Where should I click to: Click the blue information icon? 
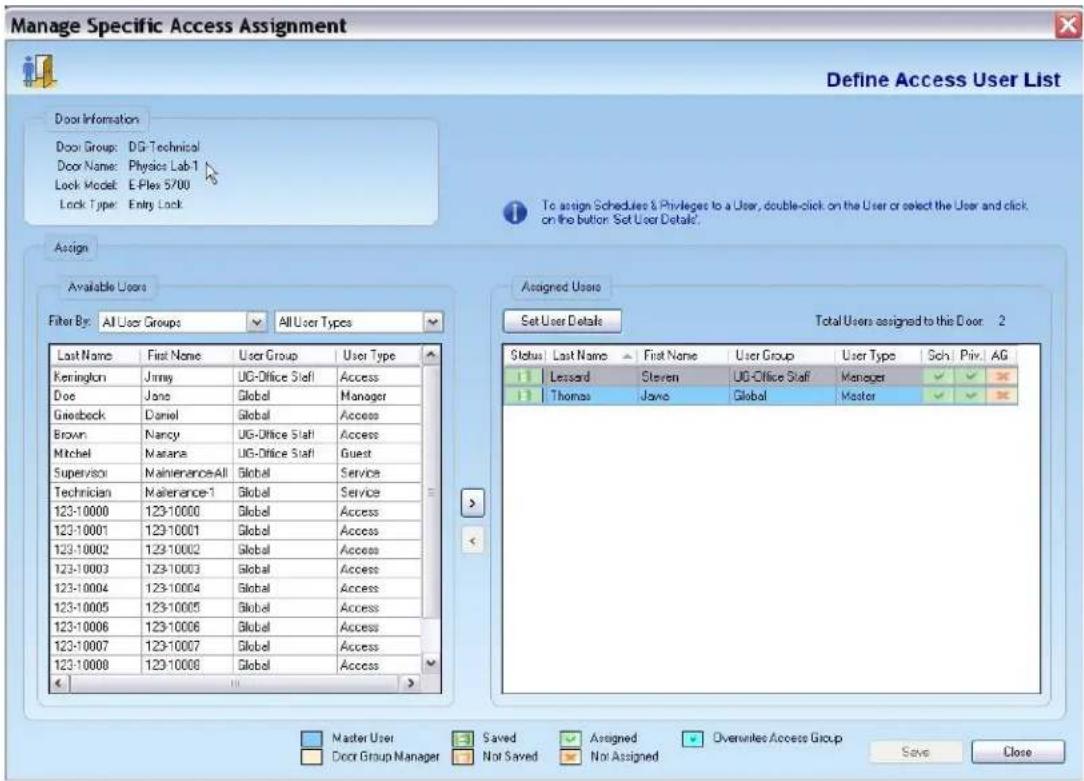(514, 212)
